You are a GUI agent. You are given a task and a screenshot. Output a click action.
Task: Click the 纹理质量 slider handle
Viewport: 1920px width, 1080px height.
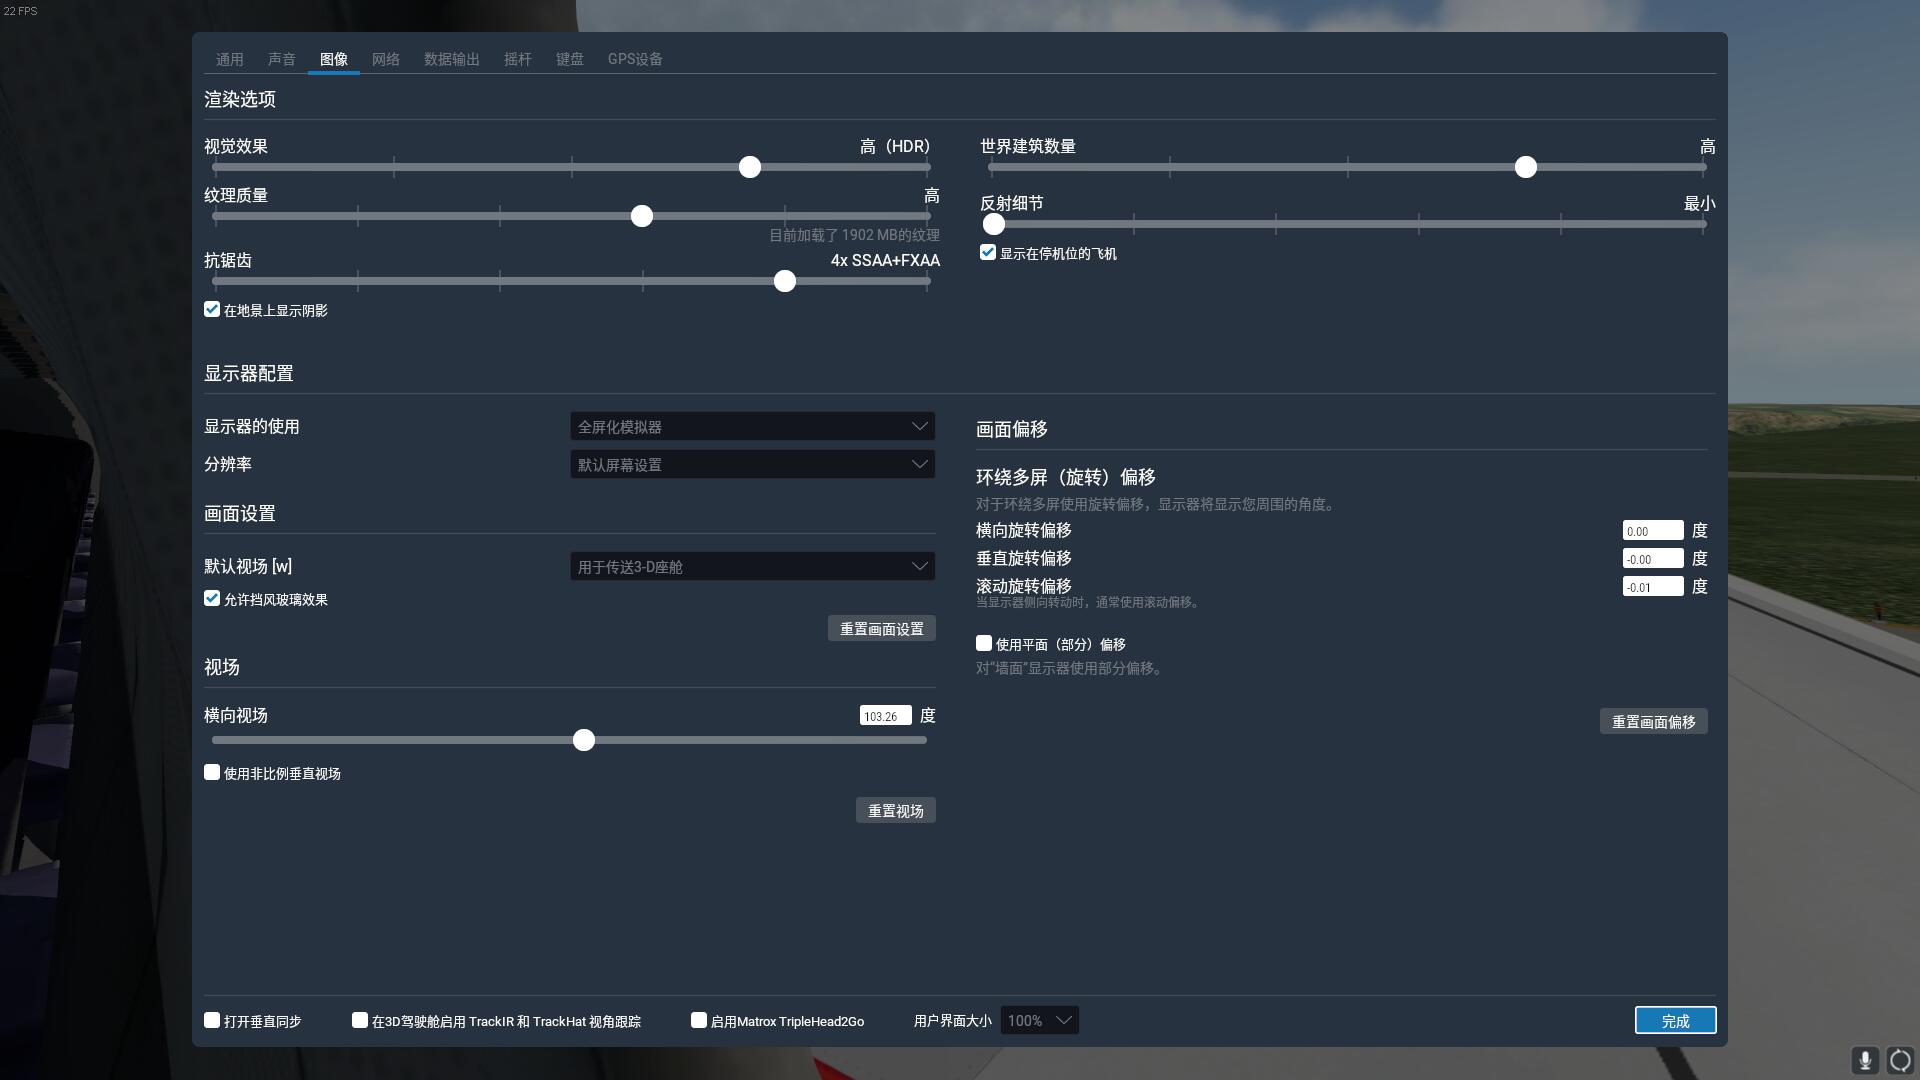tap(642, 216)
